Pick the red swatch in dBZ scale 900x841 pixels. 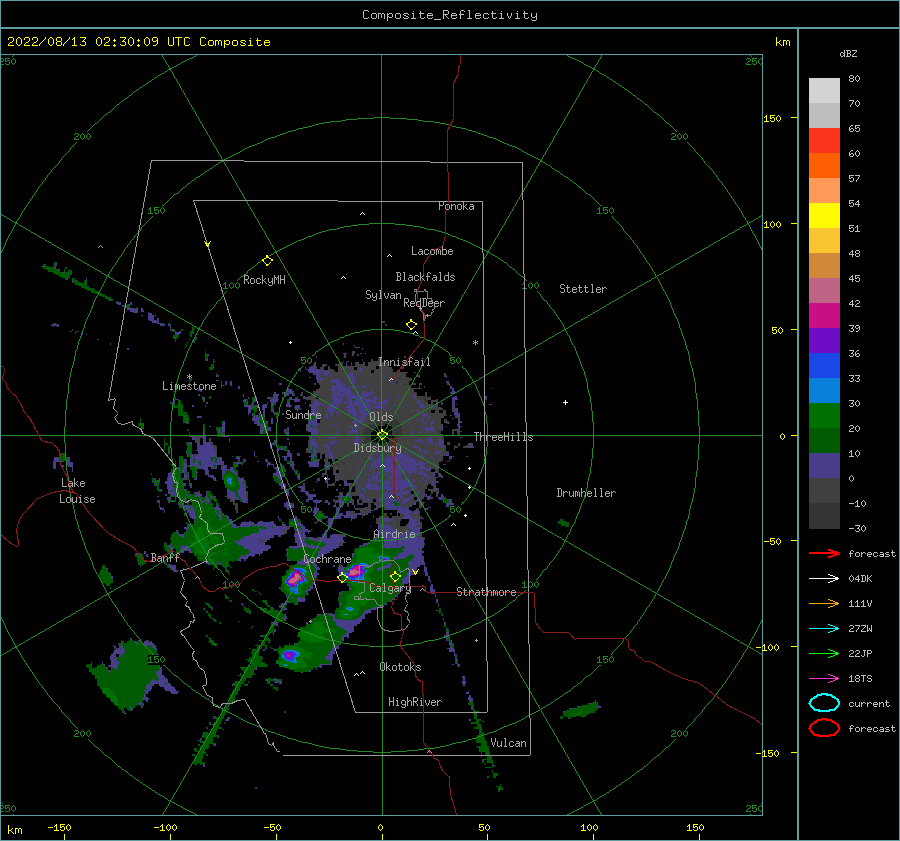tap(824, 140)
